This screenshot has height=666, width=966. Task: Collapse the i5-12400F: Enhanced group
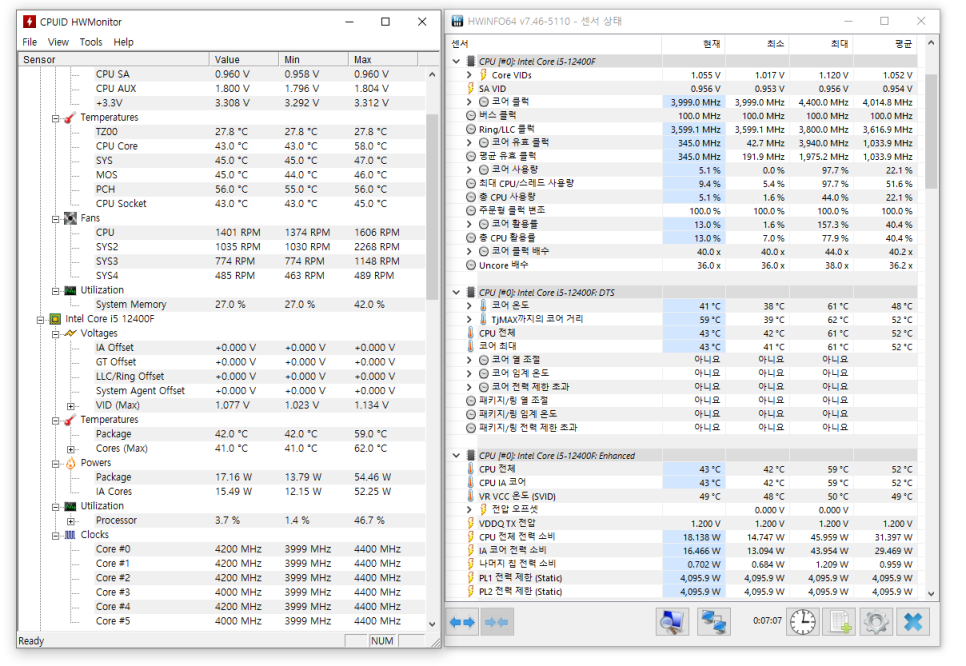coord(456,455)
